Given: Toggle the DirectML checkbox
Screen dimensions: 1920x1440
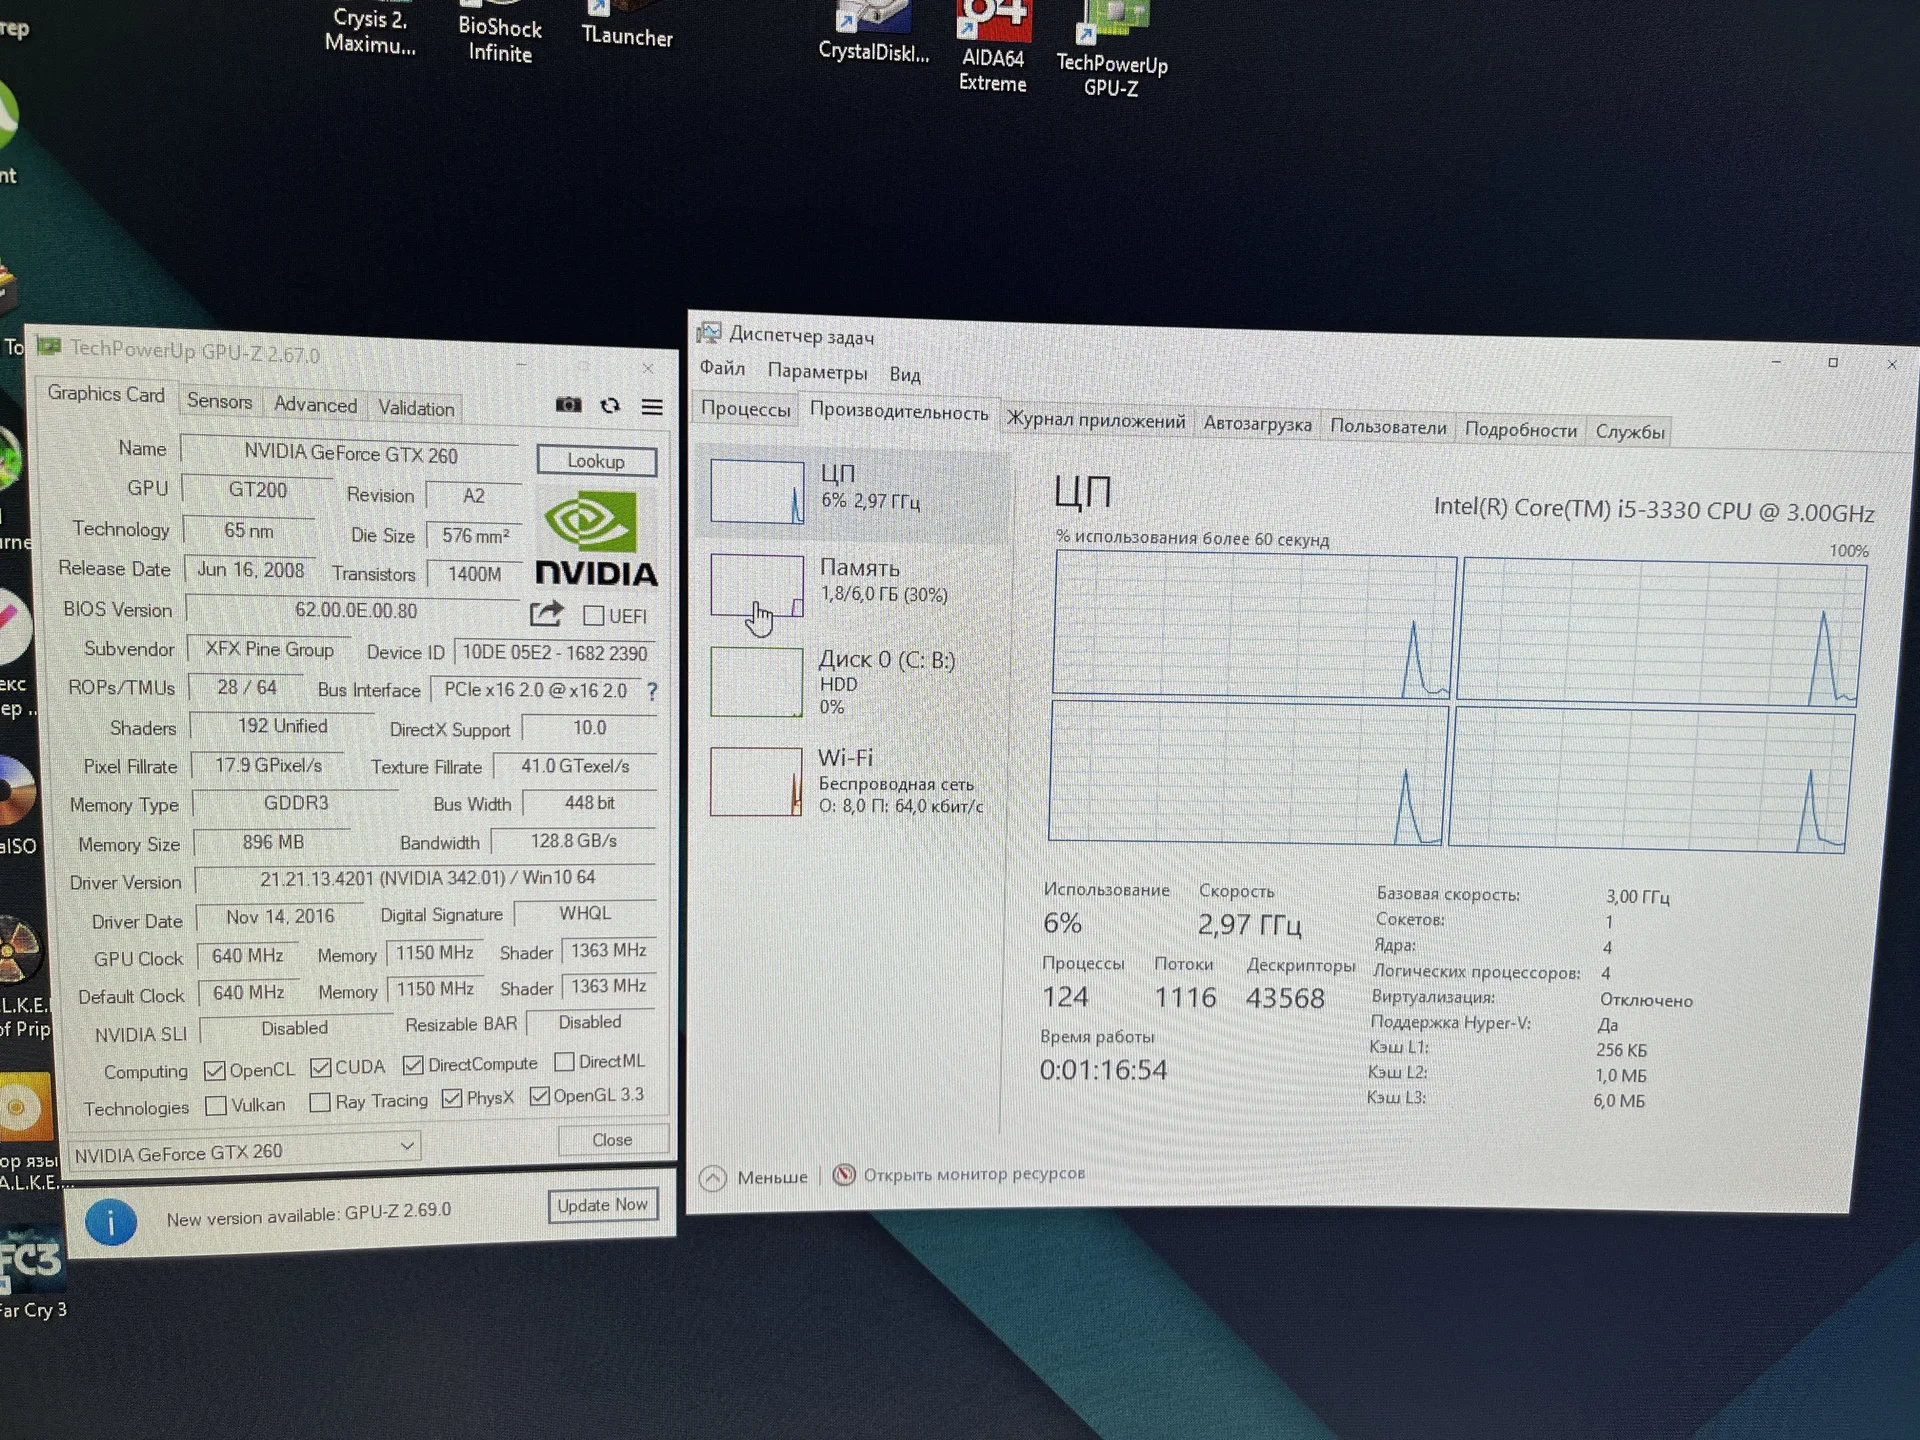Looking at the screenshot, I should click(x=564, y=1061).
